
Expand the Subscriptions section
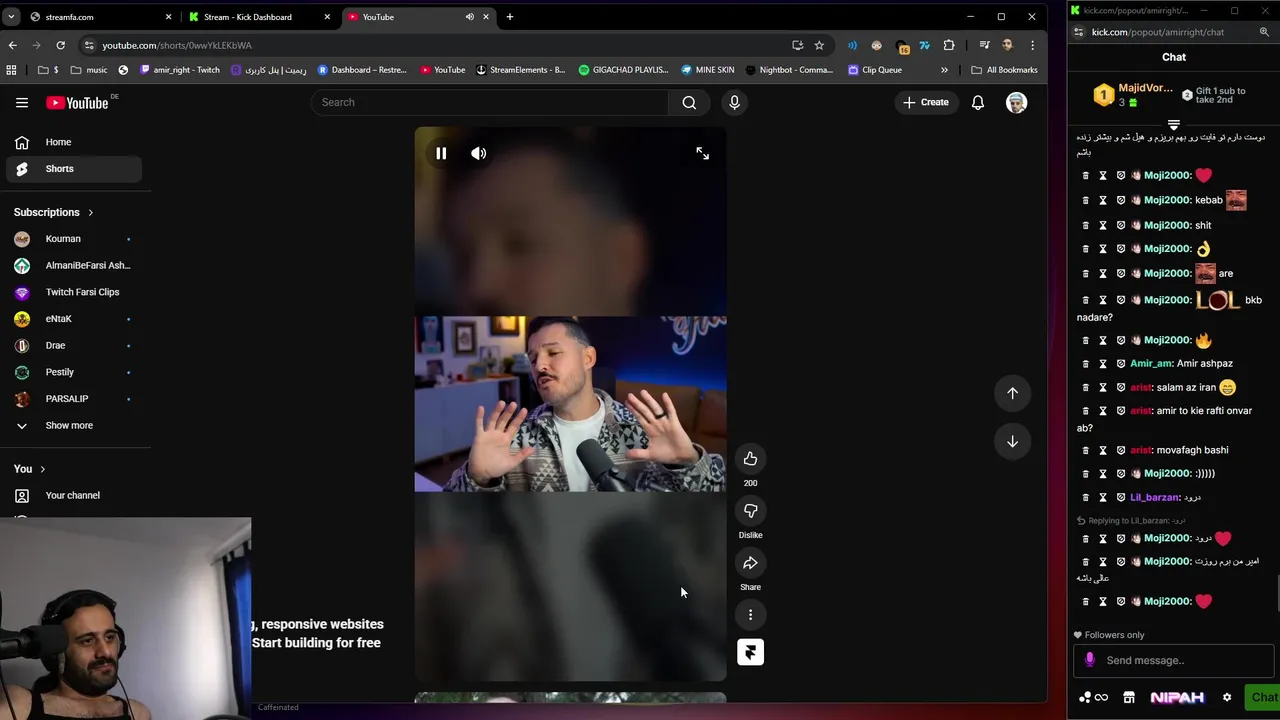point(53,212)
